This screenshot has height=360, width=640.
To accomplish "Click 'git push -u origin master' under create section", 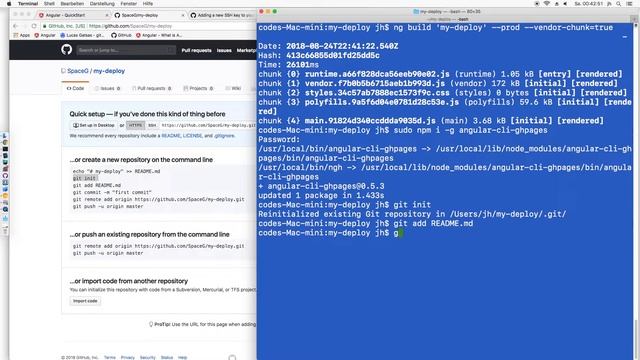I will tap(108, 207).
